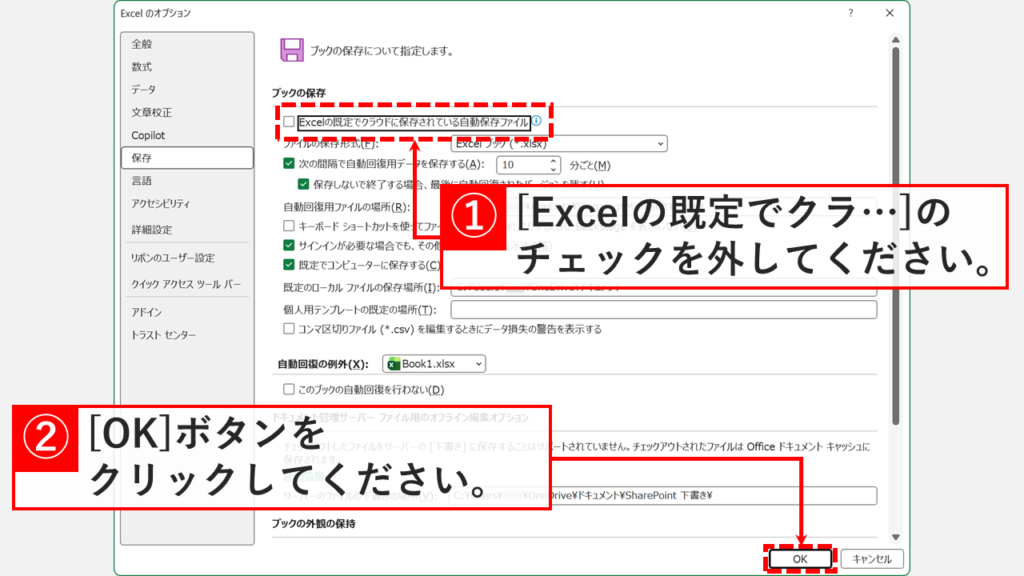Click the SharePoint 下書き server drafts path field
The height and width of the screenshot is (576, 1024).
pos(664,496)
